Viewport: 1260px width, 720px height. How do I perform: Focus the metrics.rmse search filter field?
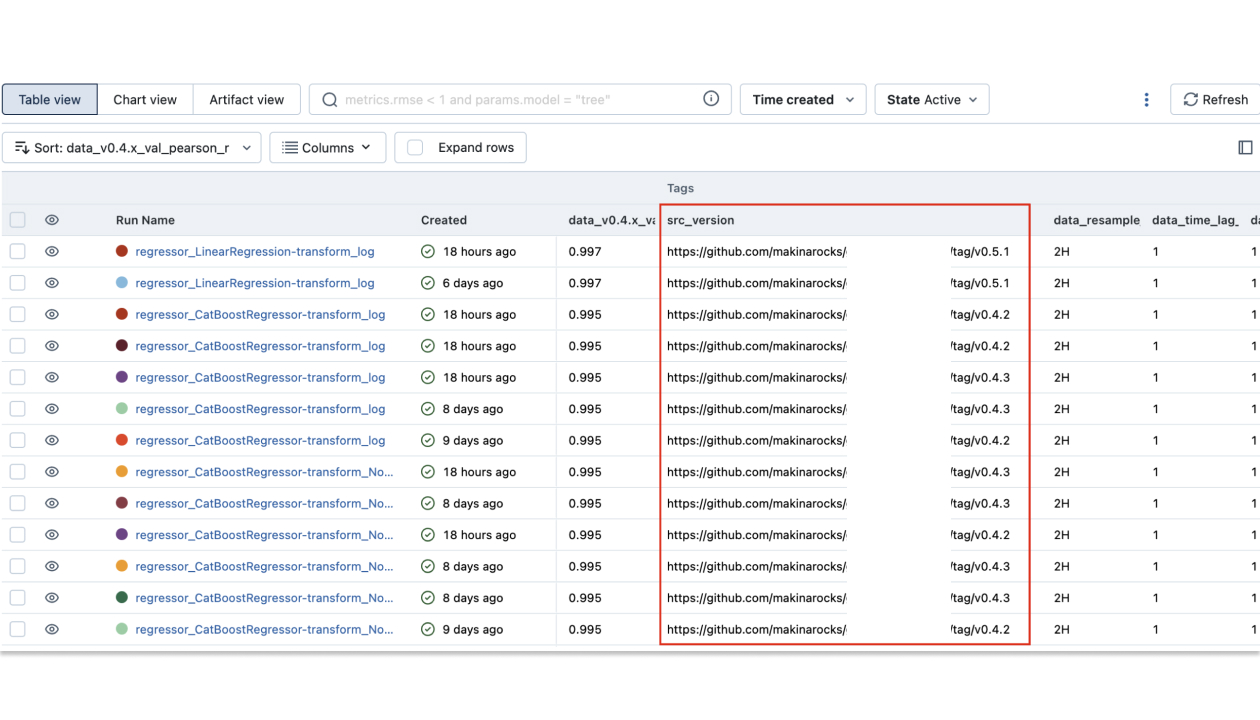520,100
